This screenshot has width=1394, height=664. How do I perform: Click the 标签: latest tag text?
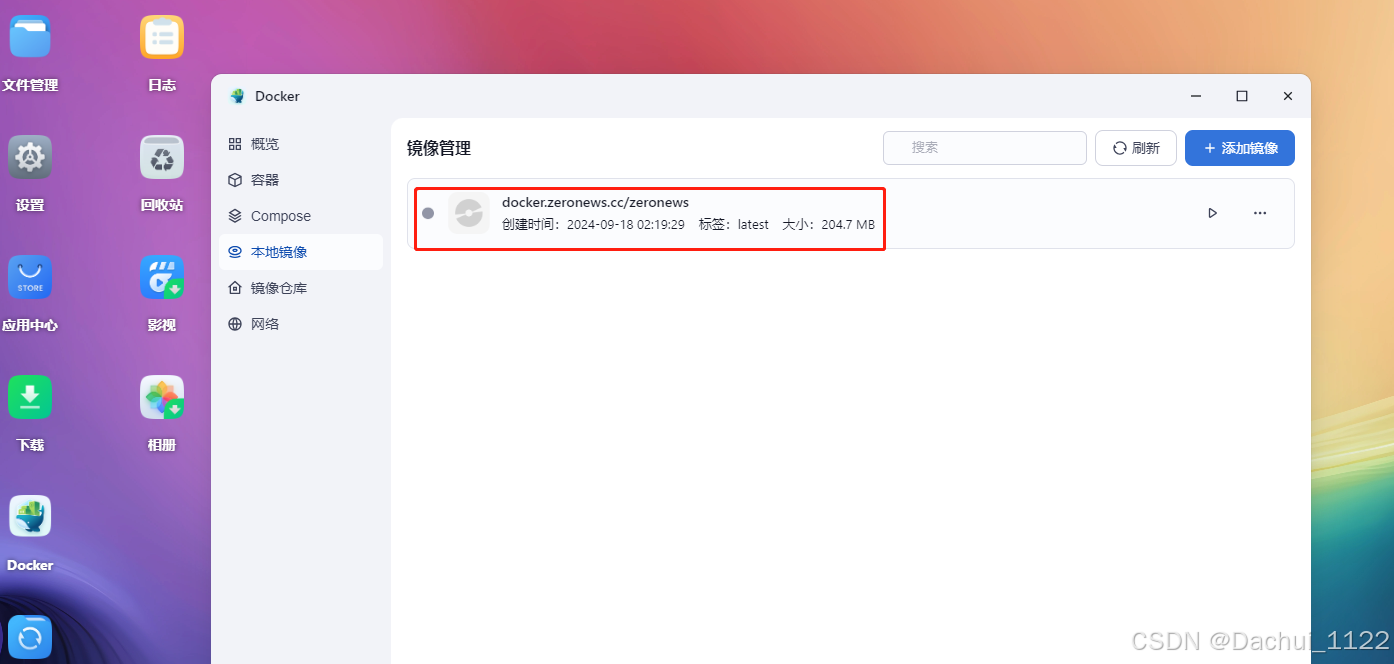tap(734, 225)
